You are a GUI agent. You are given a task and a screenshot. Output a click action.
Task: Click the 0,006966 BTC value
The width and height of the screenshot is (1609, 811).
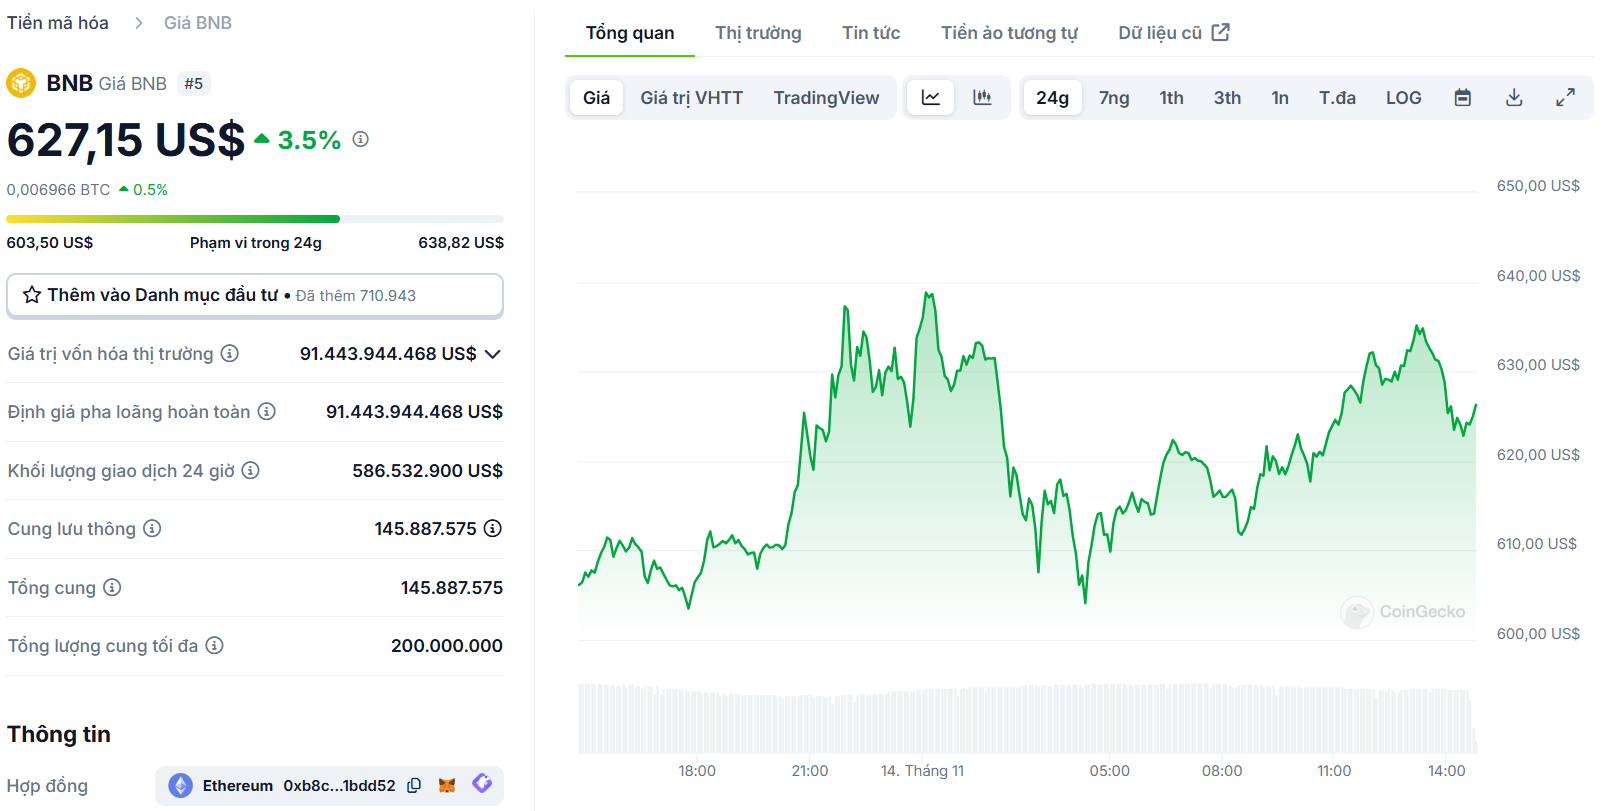[58, 190]
